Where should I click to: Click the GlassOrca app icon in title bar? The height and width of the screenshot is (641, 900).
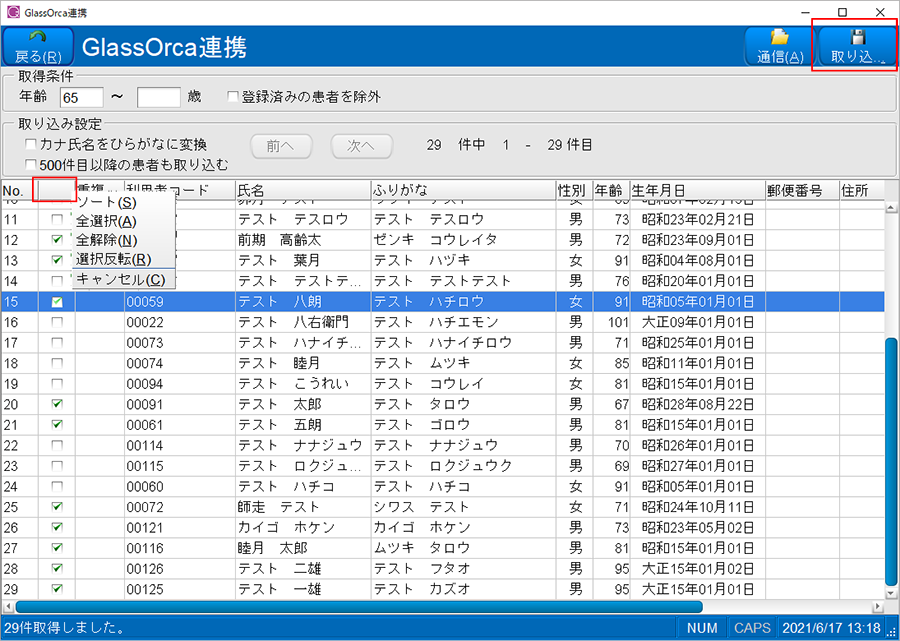(12, 12)
